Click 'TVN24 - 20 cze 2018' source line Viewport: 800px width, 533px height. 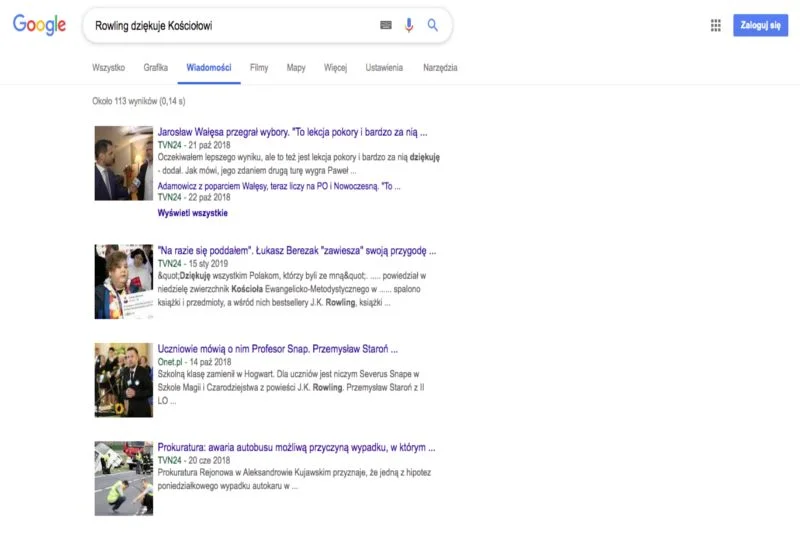(x=194, y=461)
